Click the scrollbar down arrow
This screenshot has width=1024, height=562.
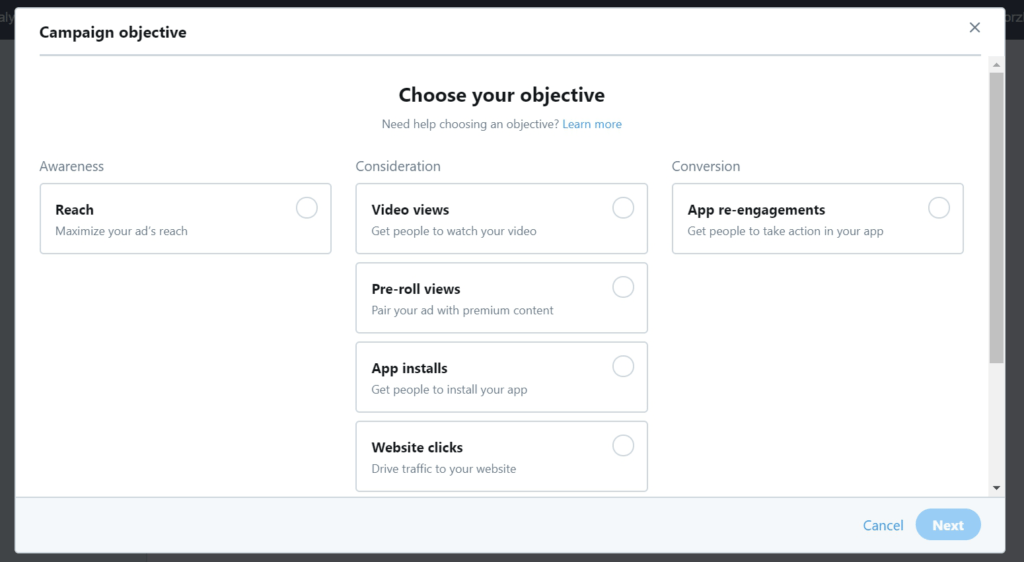pos(996,488)
